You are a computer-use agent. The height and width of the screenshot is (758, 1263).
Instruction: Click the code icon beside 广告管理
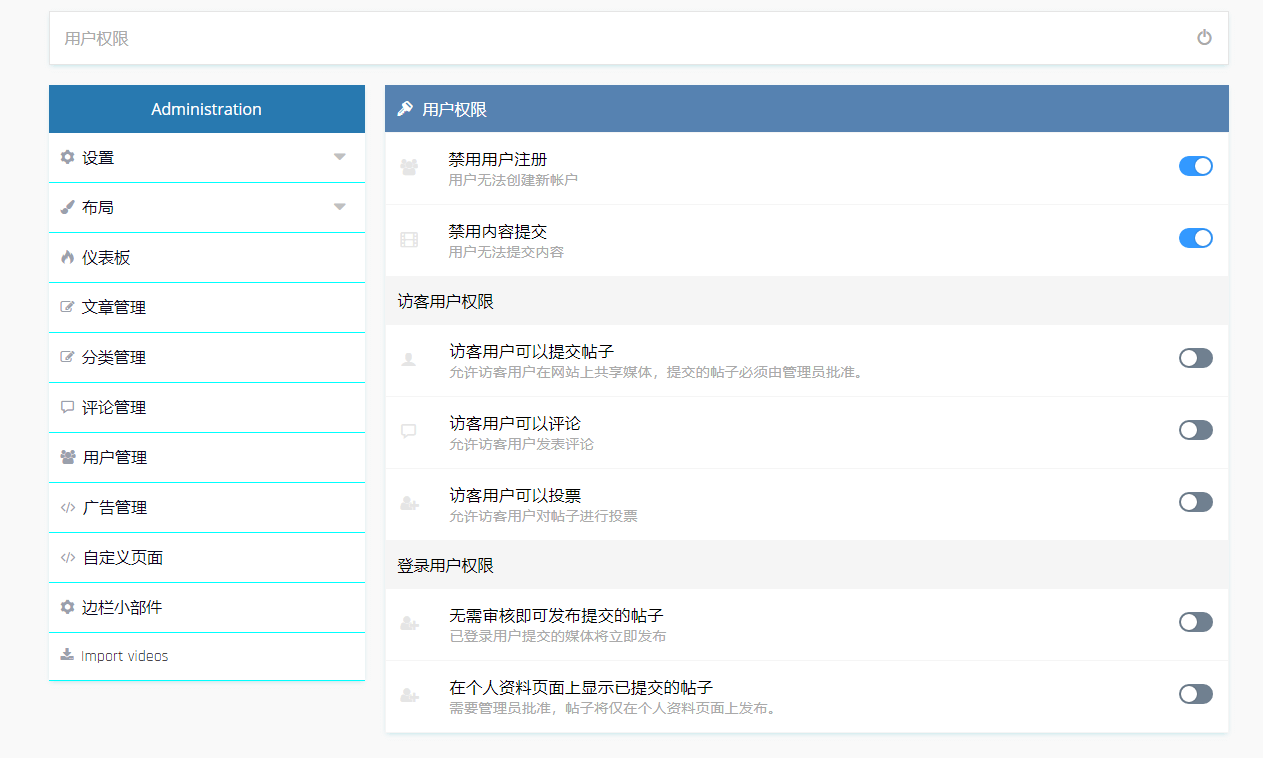point(67,507)
